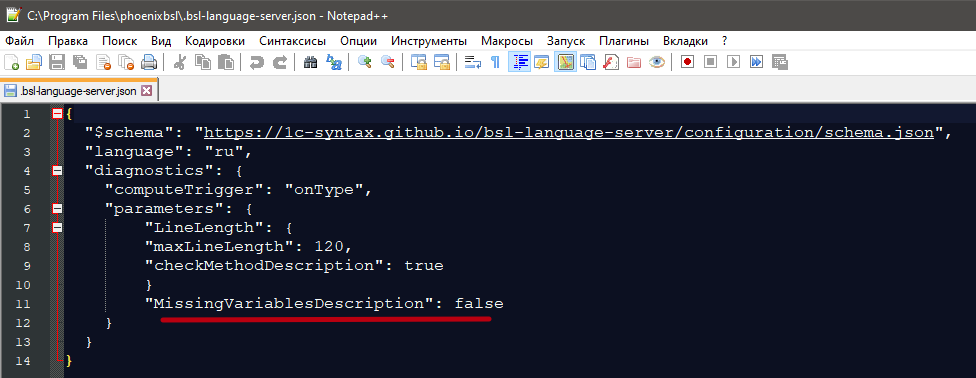Open the Инструменты menu
This screenshot has width=976, height=378.
coord(429,41)
